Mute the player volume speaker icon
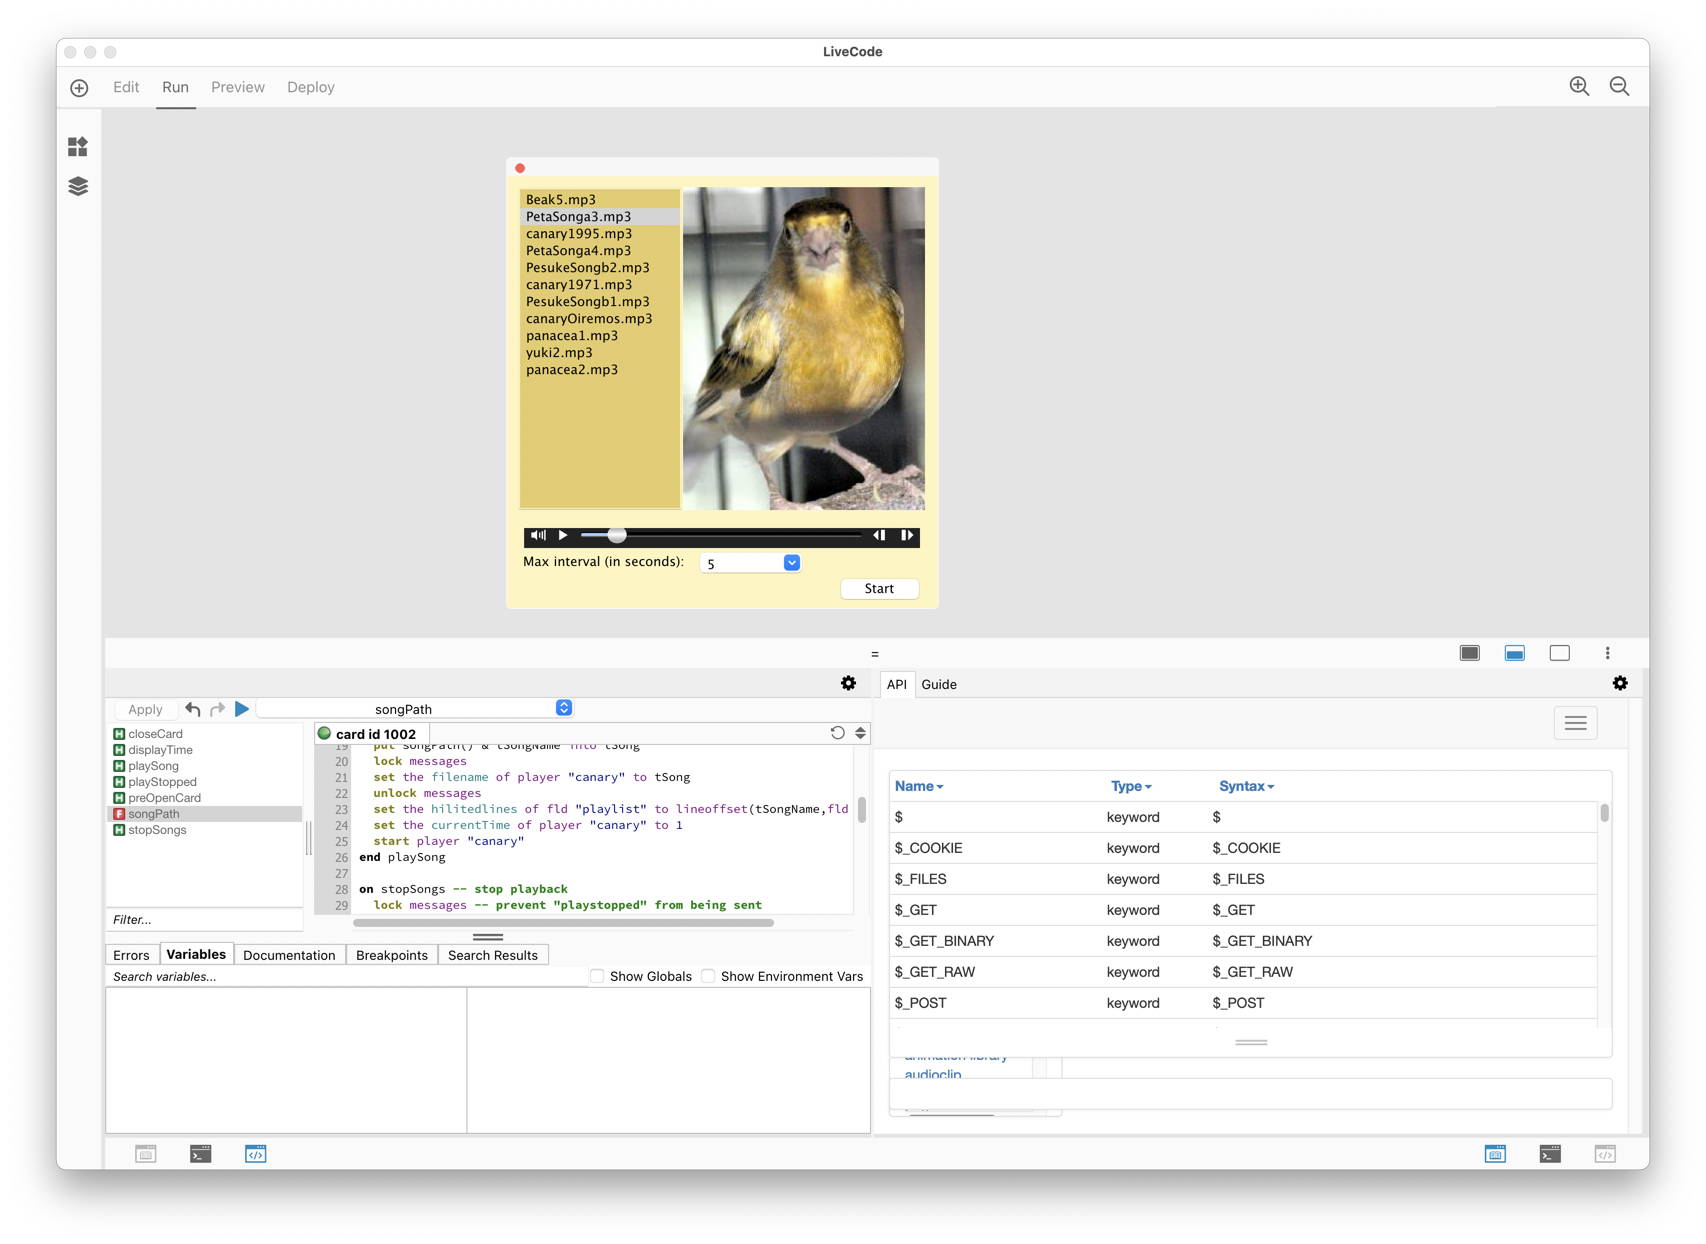This screenshot has width=1706, height=1244. 538,535
